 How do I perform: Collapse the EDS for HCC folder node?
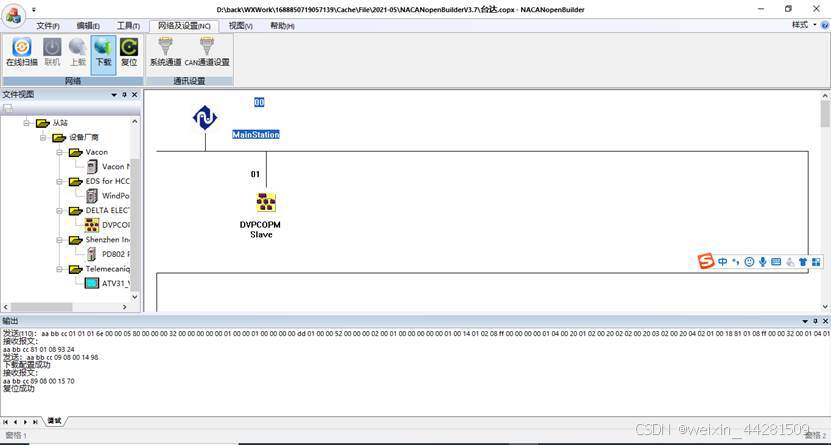(x=60, y=181)
